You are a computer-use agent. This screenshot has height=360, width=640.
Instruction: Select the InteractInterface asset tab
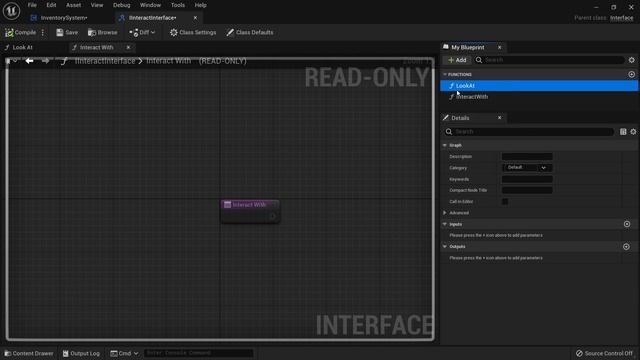(x=152, y=18)
